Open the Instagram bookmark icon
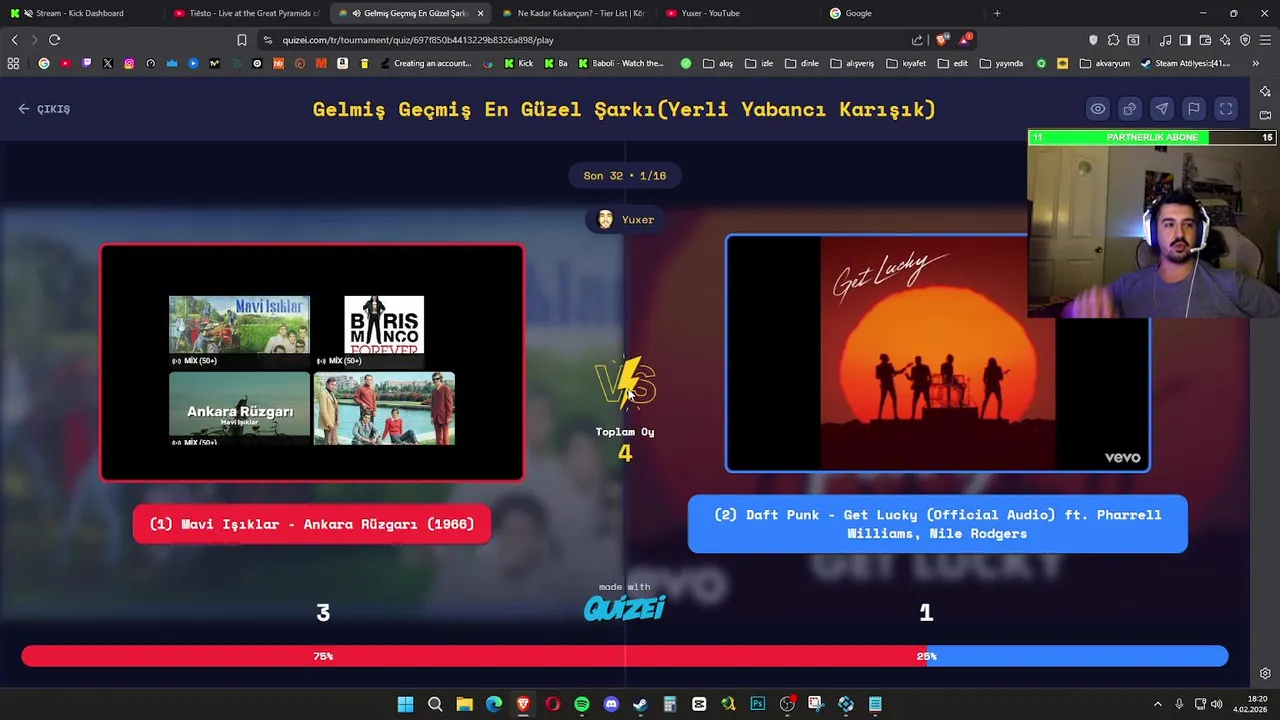 [129, 63]
